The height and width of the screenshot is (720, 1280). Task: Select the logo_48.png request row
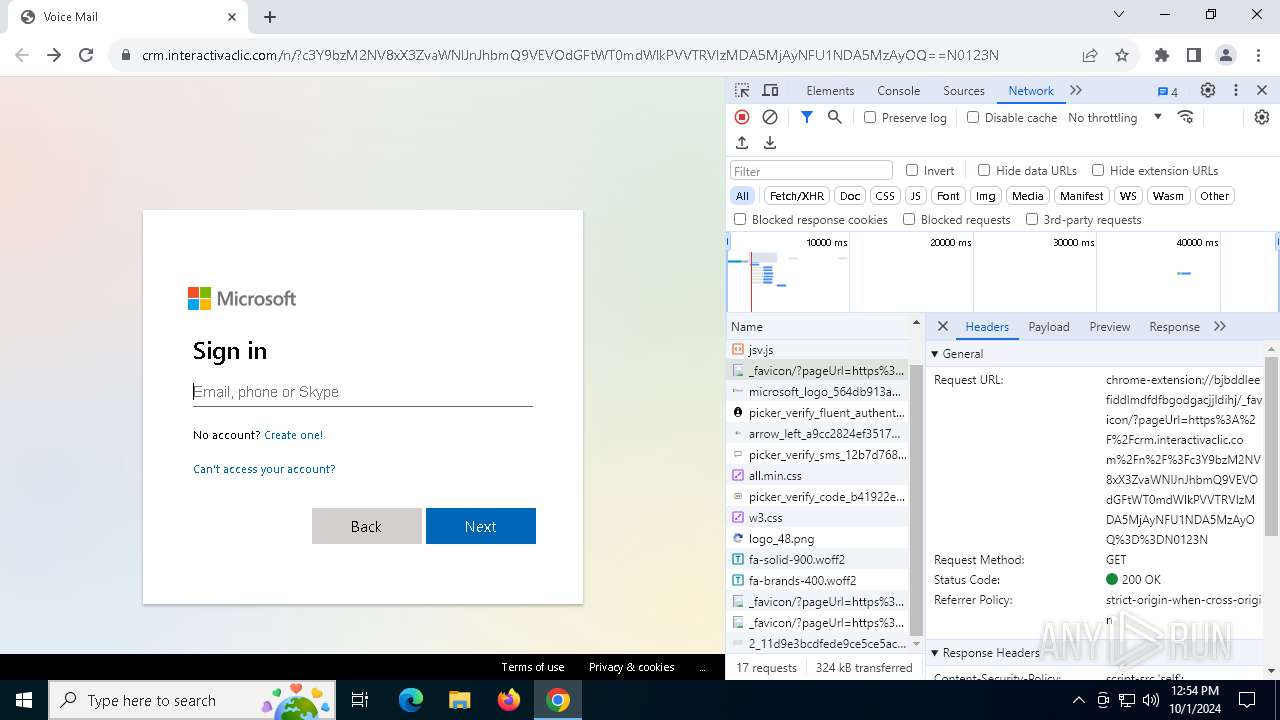click(817, 539)
